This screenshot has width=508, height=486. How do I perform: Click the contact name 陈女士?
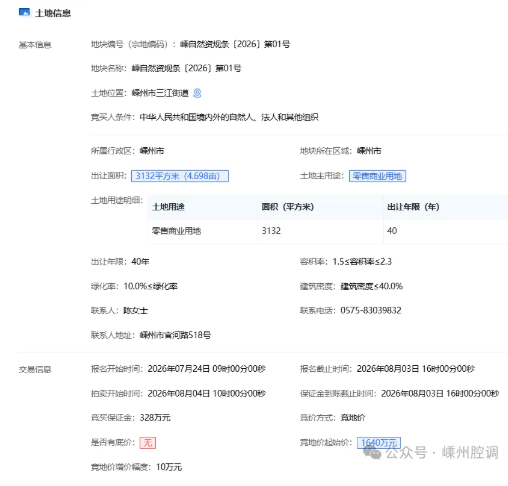(x=136, y=311)
